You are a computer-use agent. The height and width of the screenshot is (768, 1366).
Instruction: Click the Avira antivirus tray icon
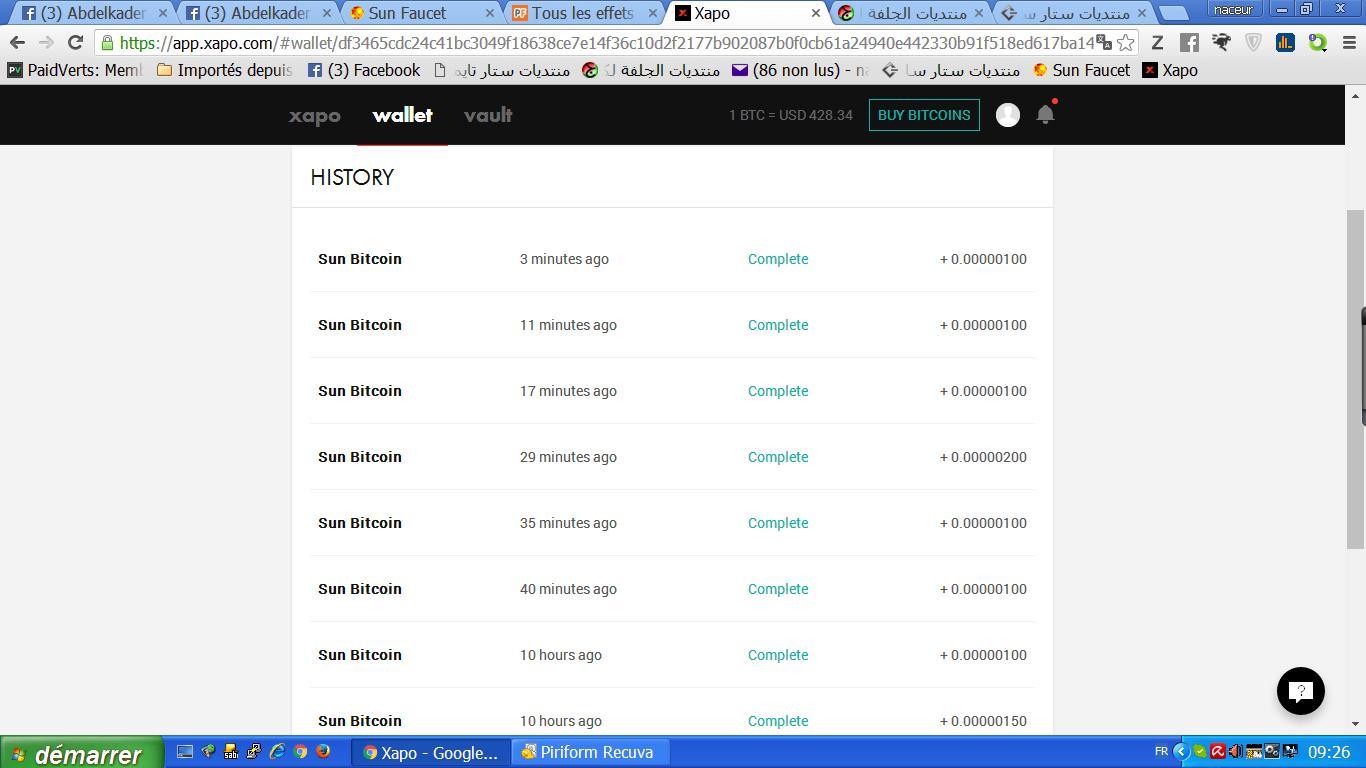tap(1217, 752)
